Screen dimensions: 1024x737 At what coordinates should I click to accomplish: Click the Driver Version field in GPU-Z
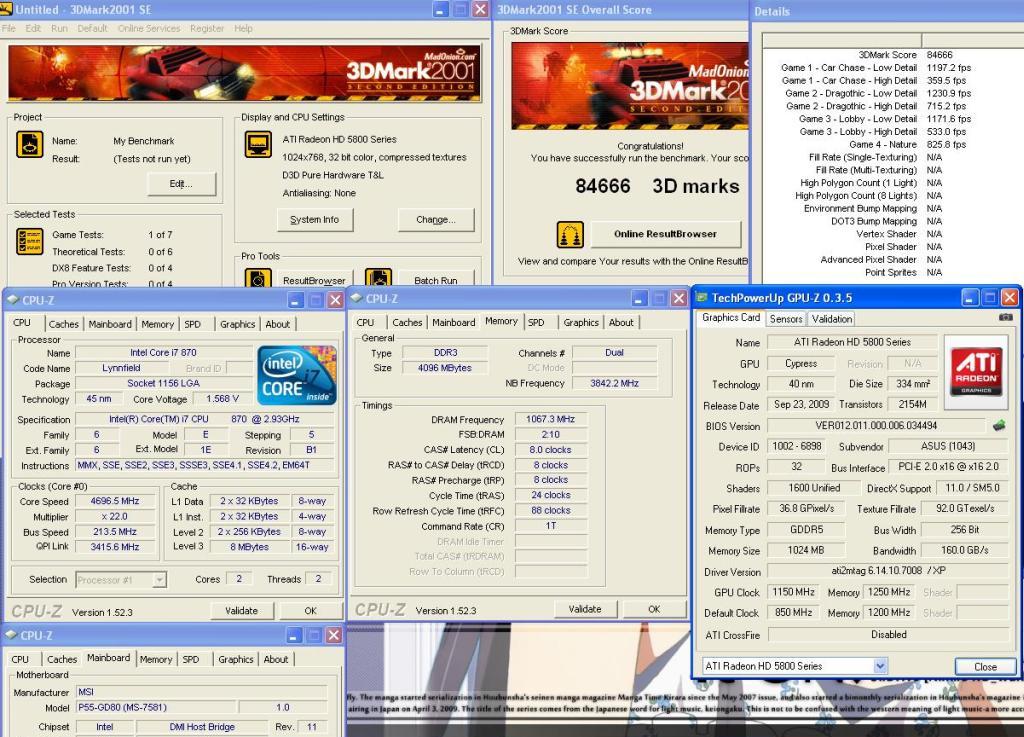(x=886, y=571)
